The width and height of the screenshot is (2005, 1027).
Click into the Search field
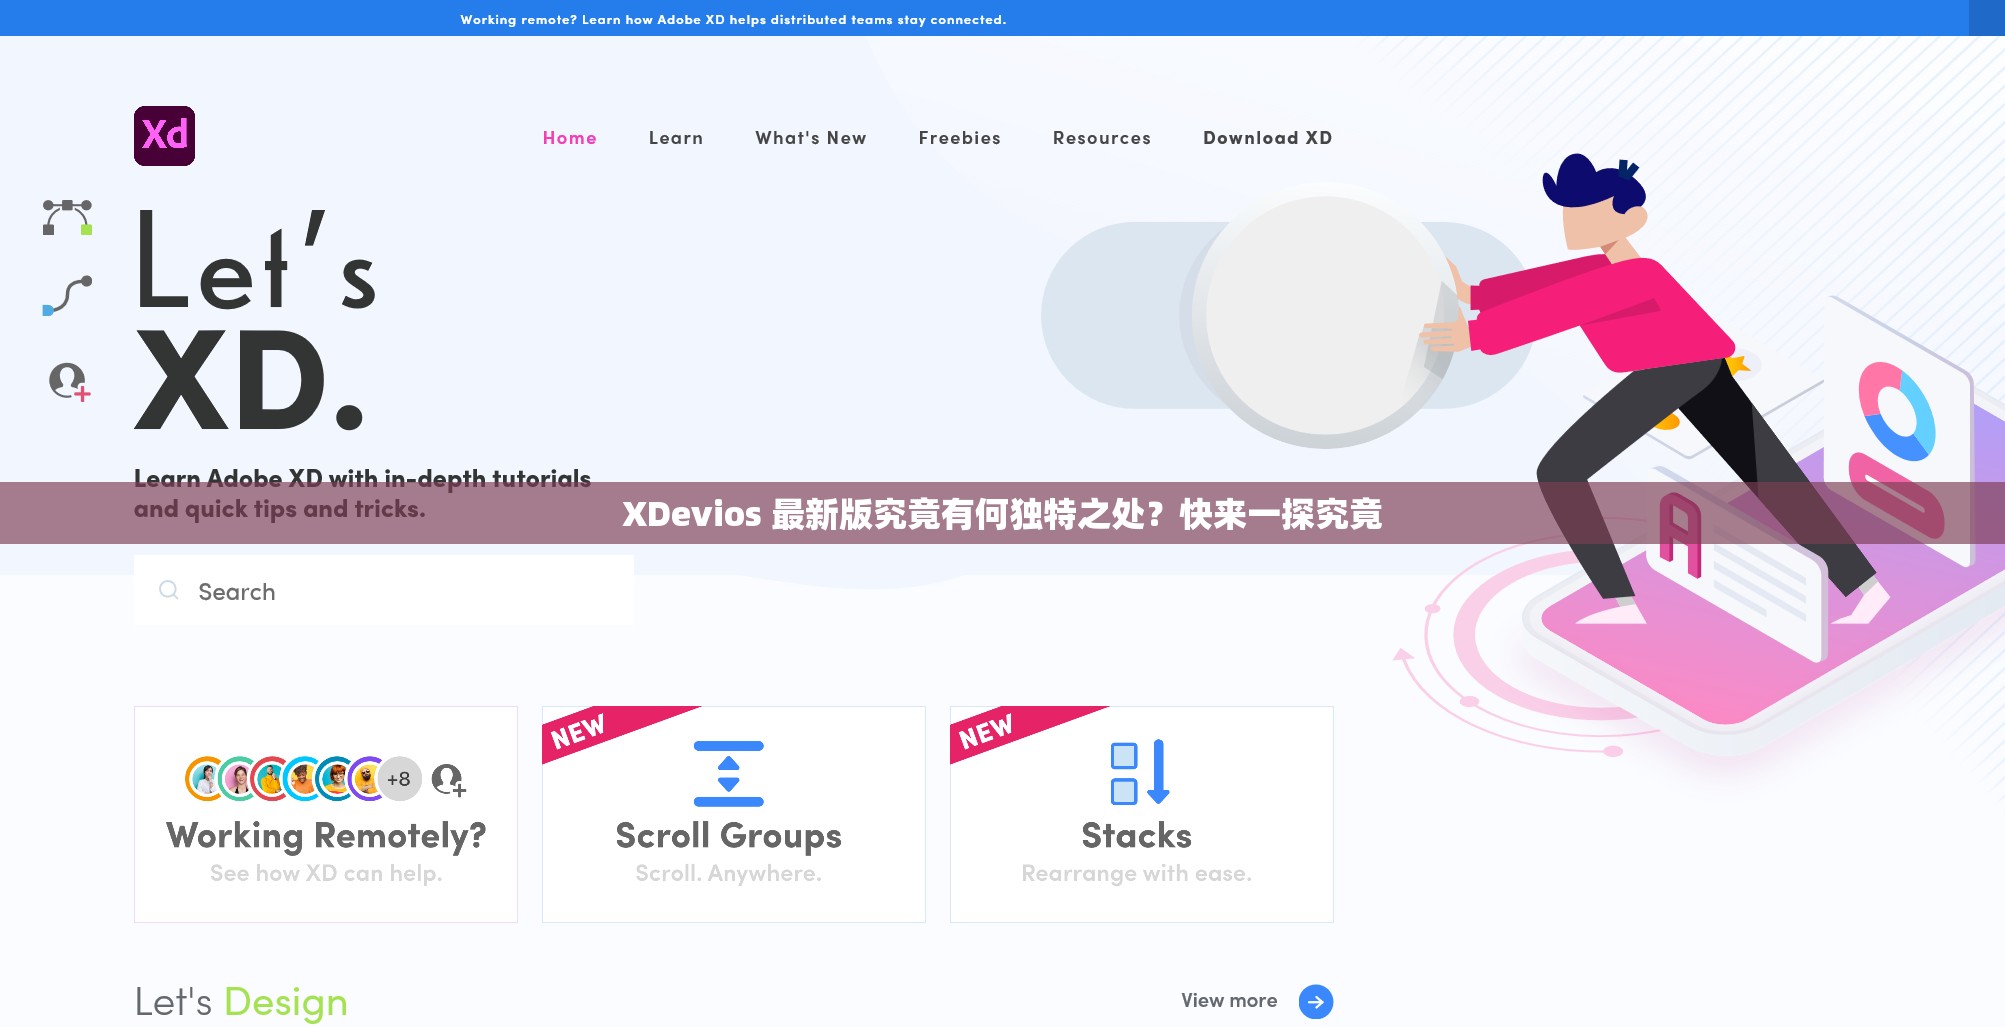click(x=384, y=591)
